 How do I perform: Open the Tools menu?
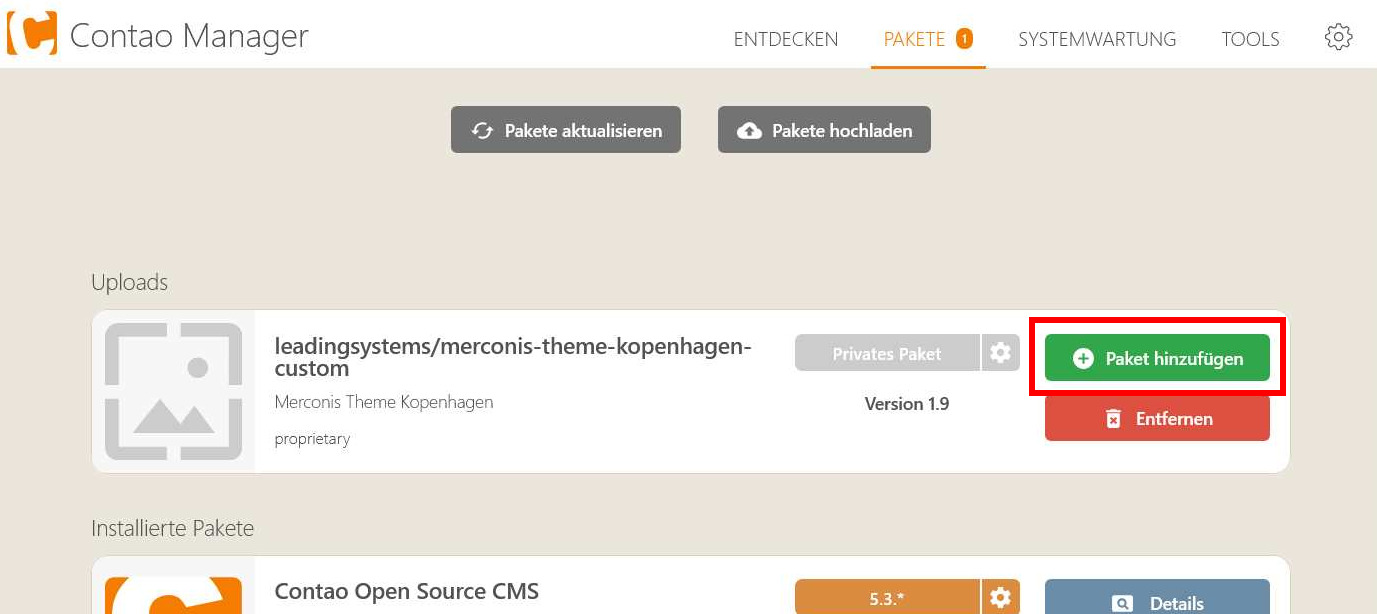(1250, 40)
